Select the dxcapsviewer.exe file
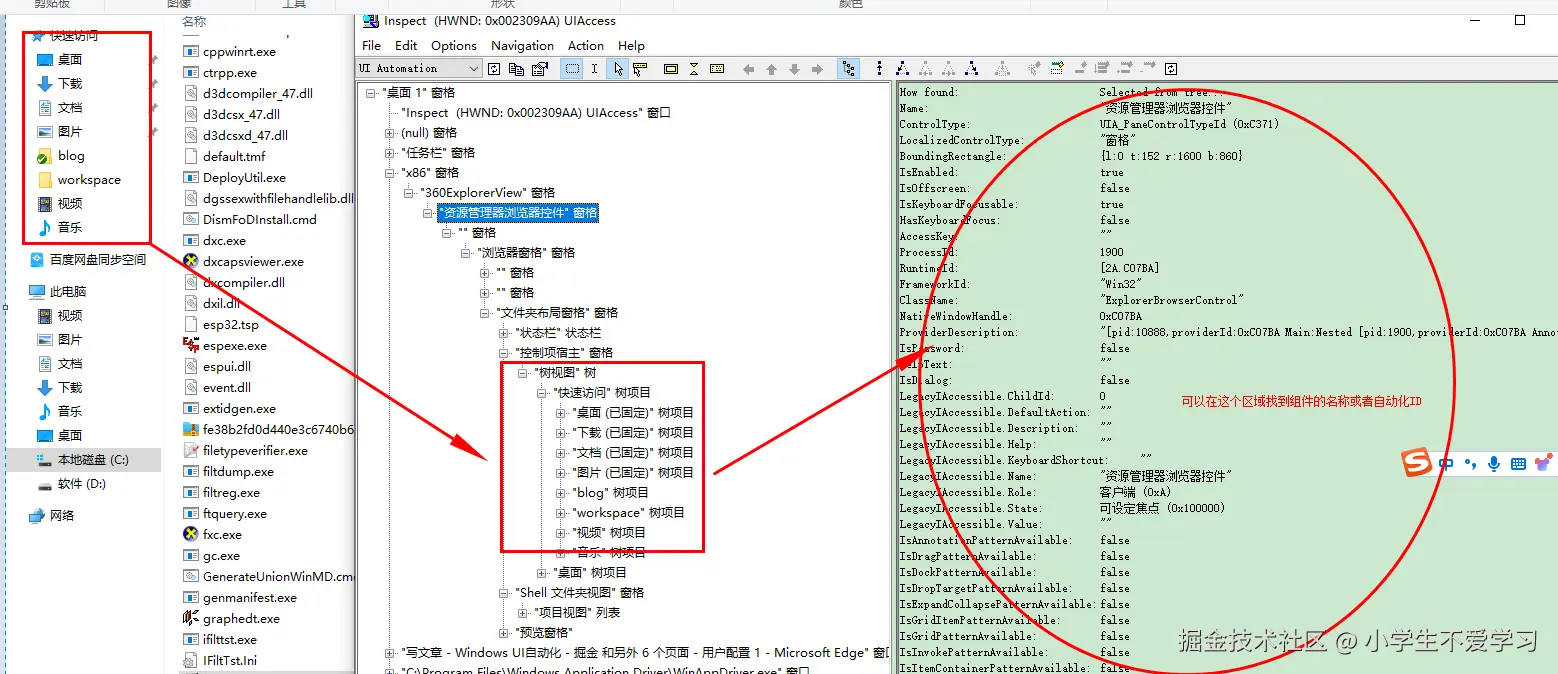This screenshot has width=1558, height=674. tap(253, 262)
